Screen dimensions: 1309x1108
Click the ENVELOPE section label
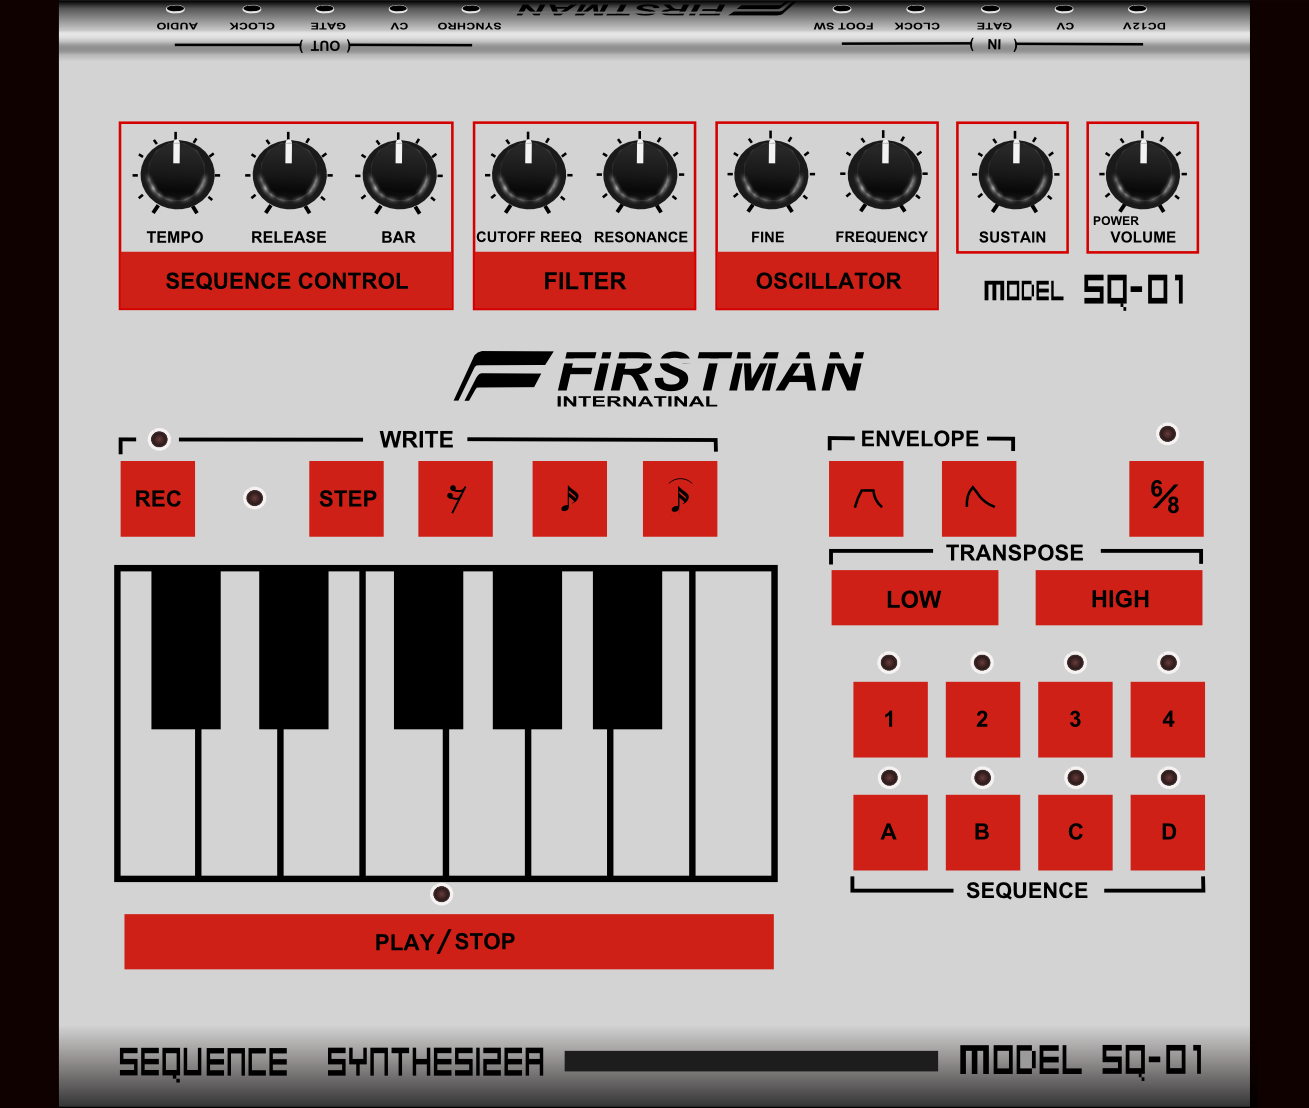(x=920, y=439)
